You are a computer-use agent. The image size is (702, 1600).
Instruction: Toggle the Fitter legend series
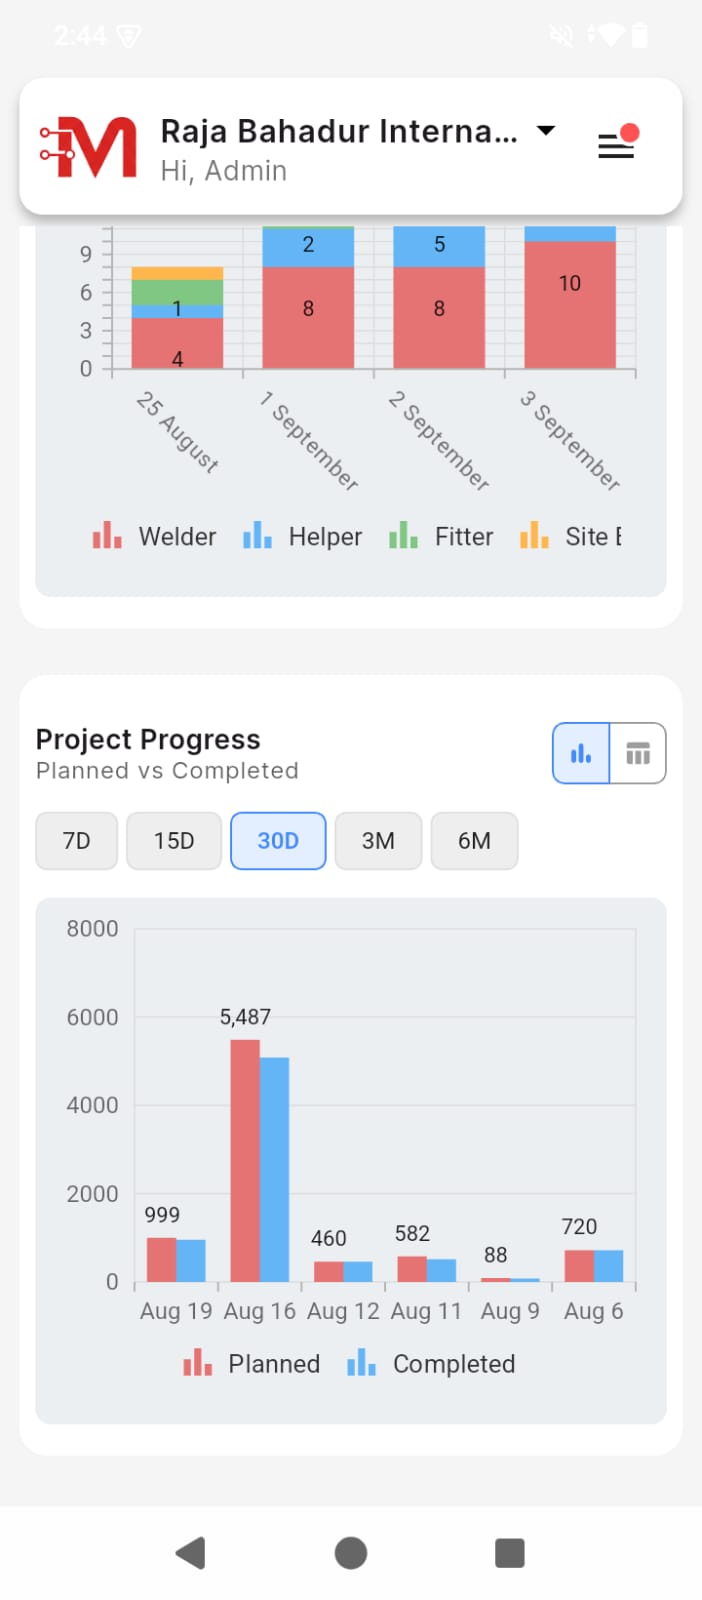(x=442, y=537)
